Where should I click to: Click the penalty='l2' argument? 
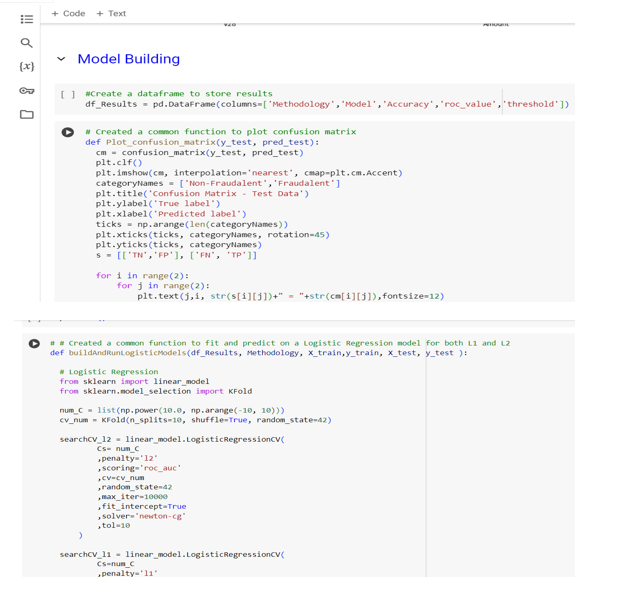pos(127,458)
